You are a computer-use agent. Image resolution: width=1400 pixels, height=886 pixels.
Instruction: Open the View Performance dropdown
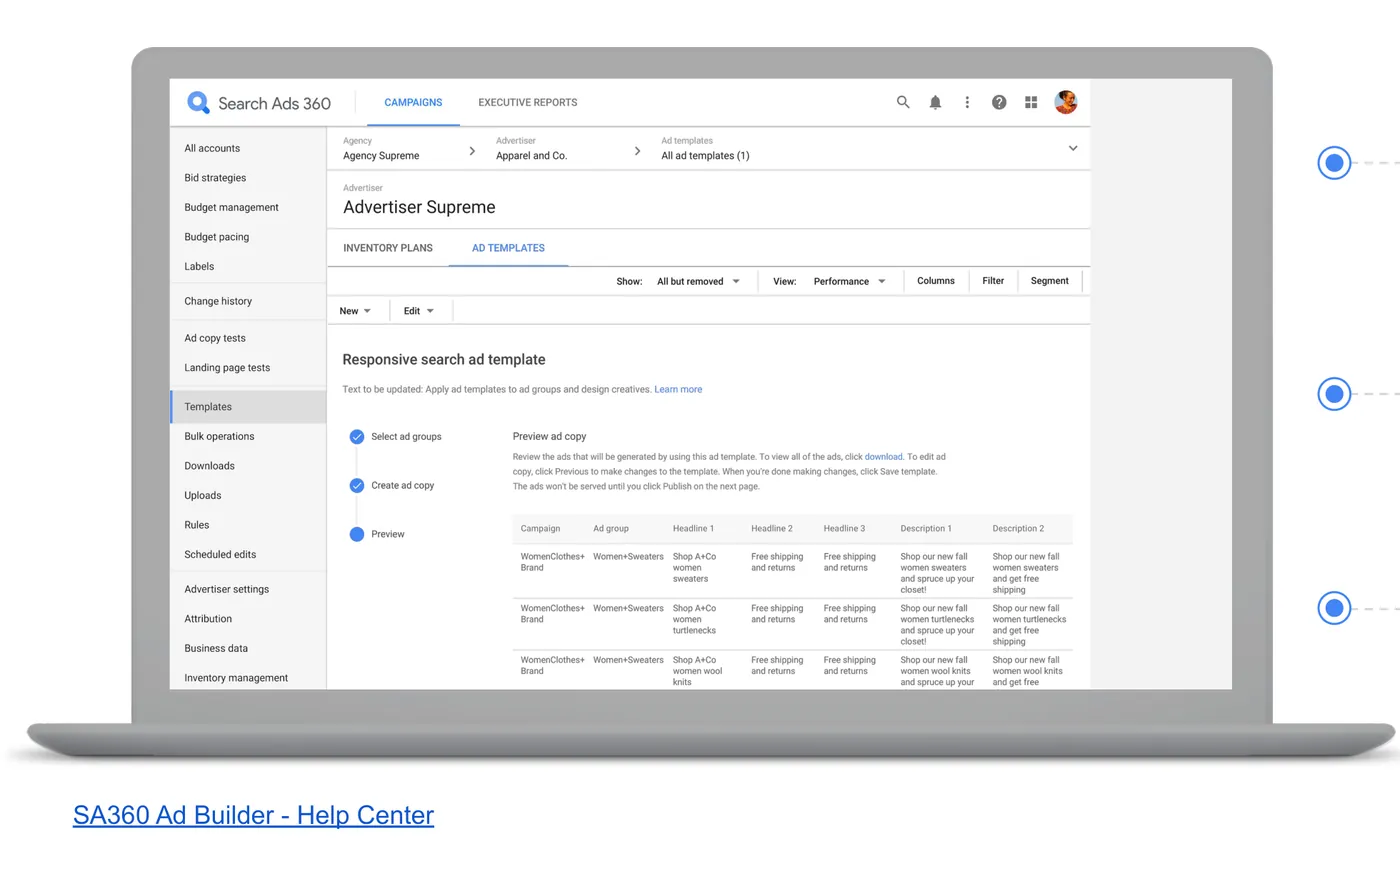849,281
